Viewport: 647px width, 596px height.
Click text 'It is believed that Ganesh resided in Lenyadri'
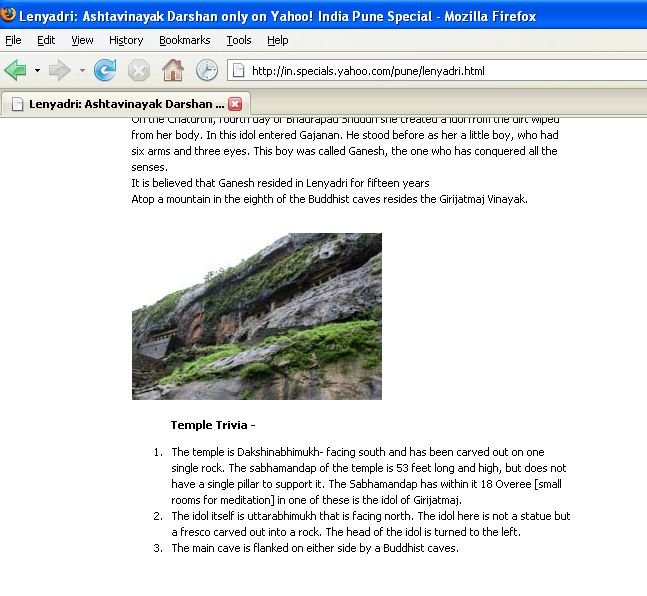(x=240, y=183)
